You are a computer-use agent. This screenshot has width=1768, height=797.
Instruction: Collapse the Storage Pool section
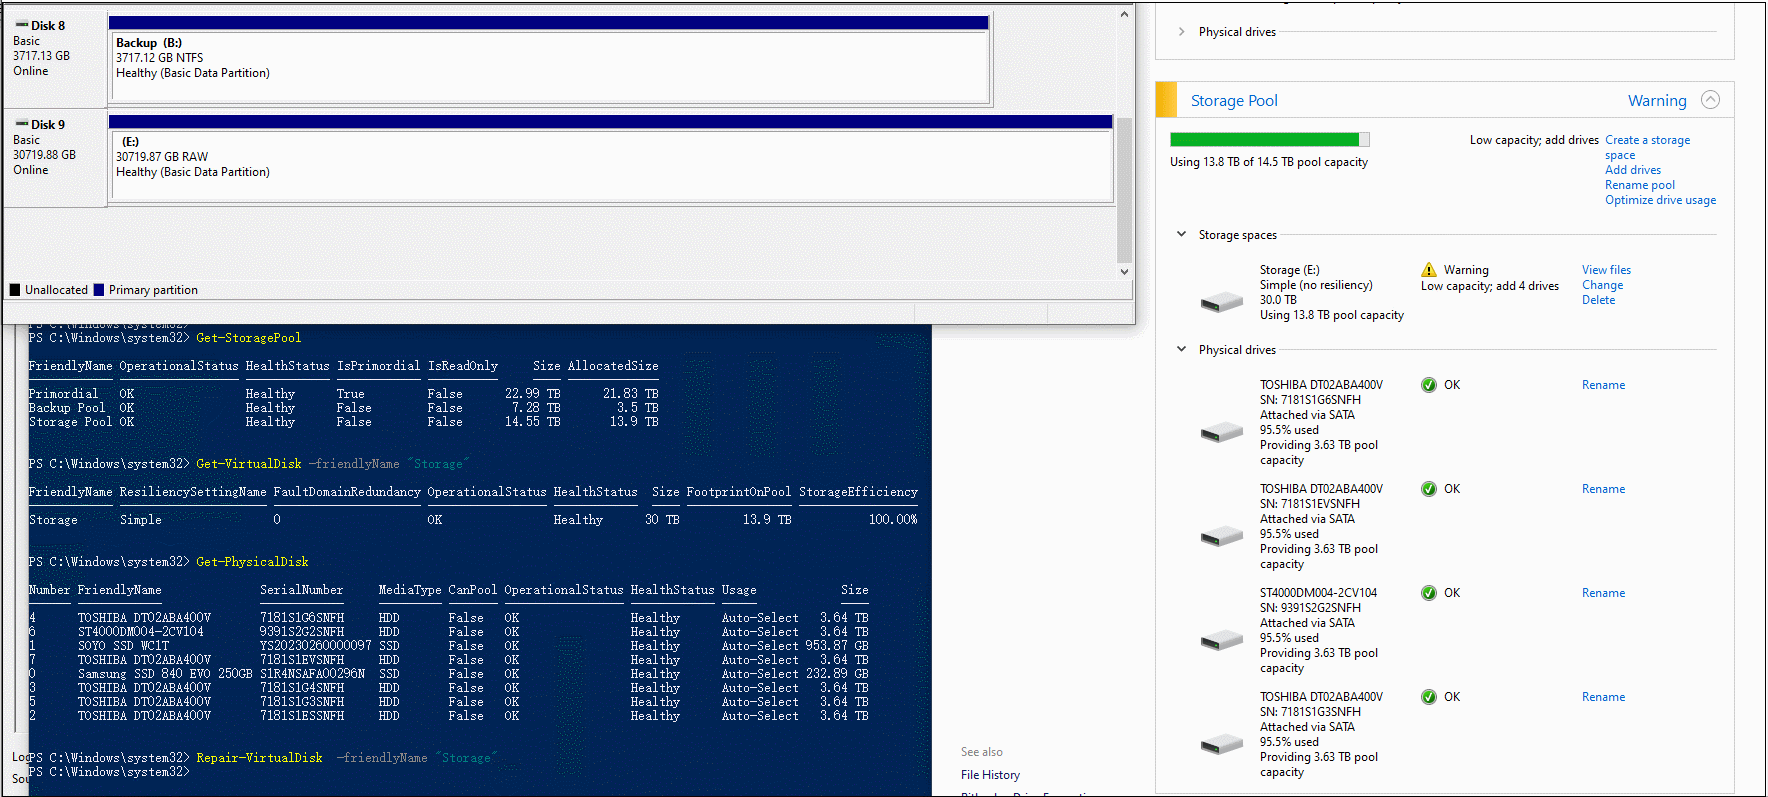[1710, 100]
